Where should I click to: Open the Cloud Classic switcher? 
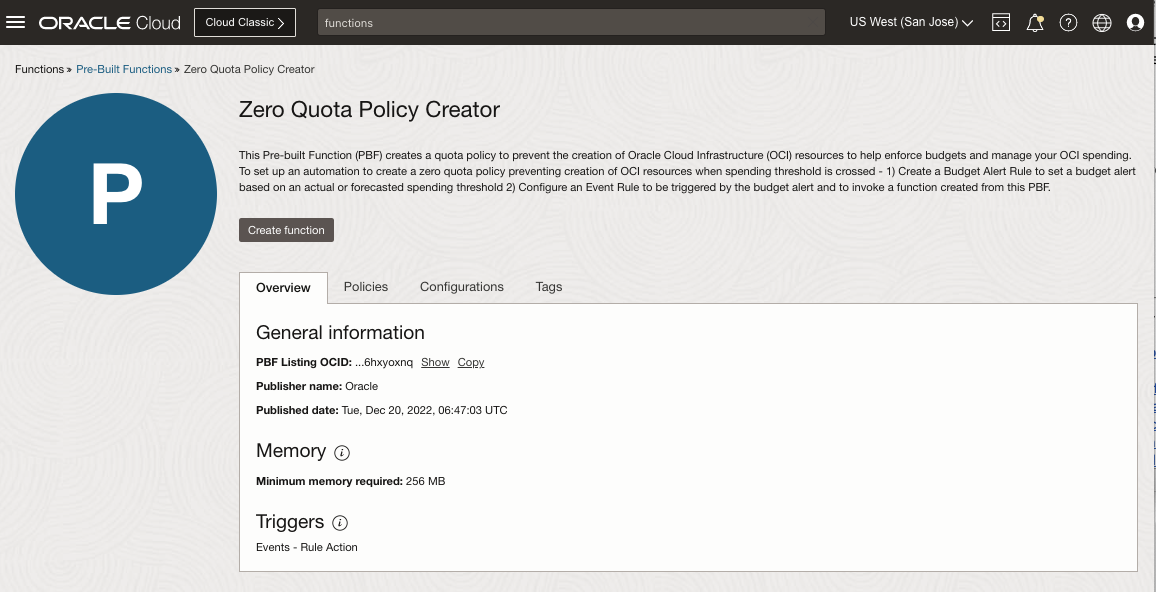point(244,21)
